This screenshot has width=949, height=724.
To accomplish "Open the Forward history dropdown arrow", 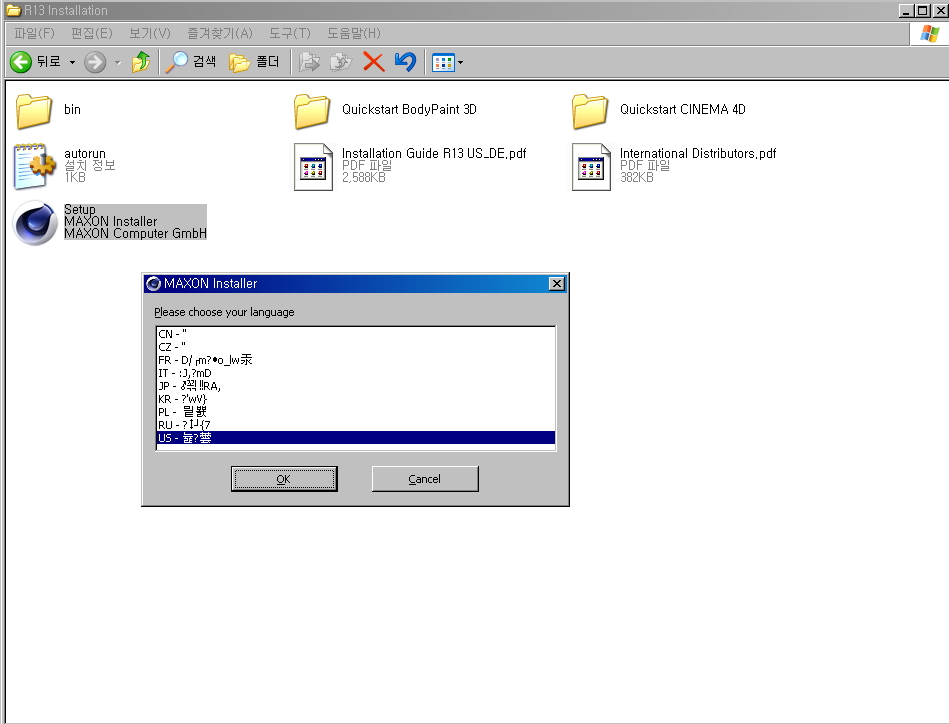I will (117, 62).
